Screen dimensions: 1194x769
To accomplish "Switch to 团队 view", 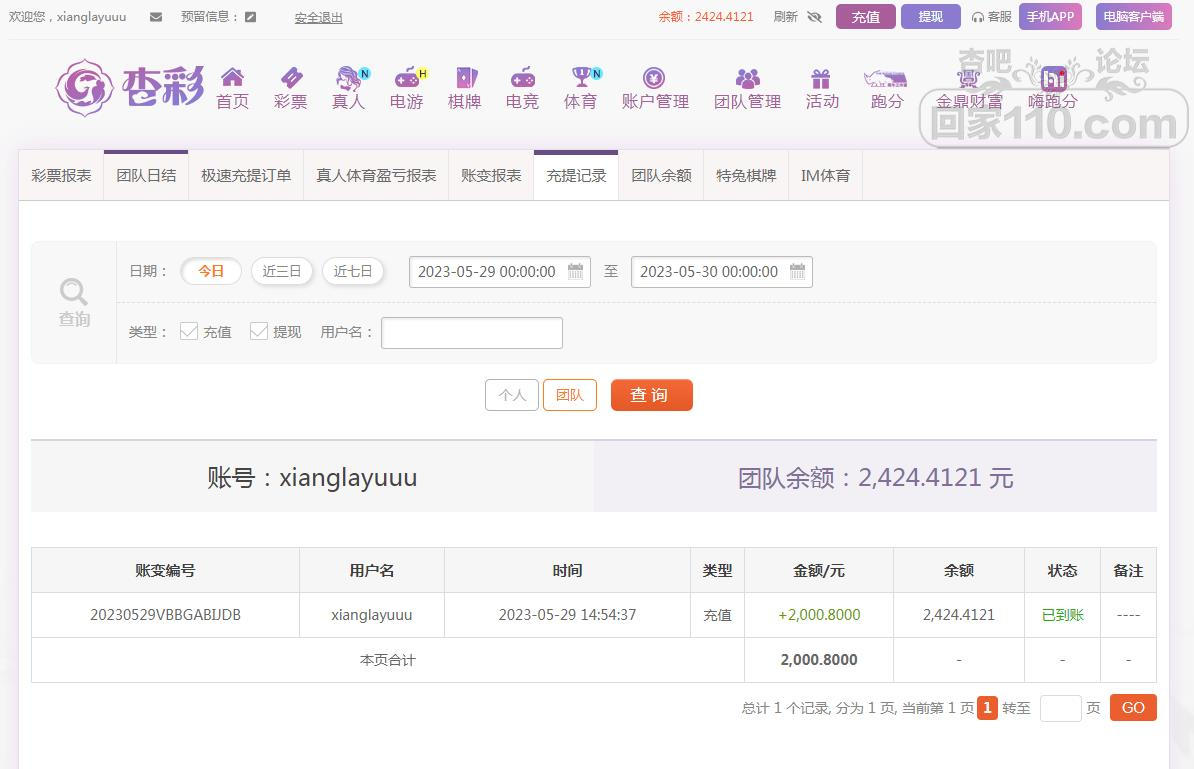I will pos(570,395).
